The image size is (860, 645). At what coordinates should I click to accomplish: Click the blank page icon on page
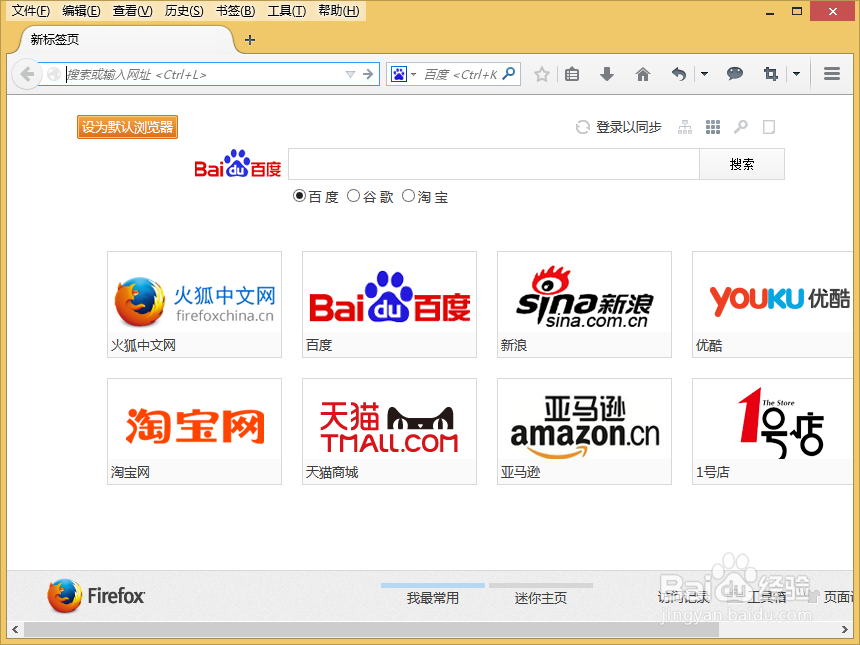(769, 127)
